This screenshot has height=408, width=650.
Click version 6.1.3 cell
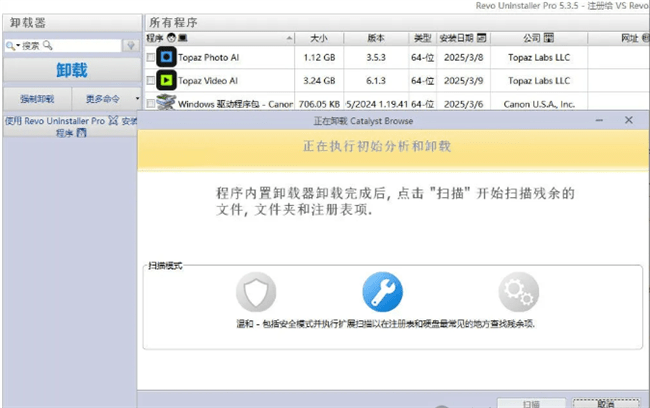click(x=376, y=80)
